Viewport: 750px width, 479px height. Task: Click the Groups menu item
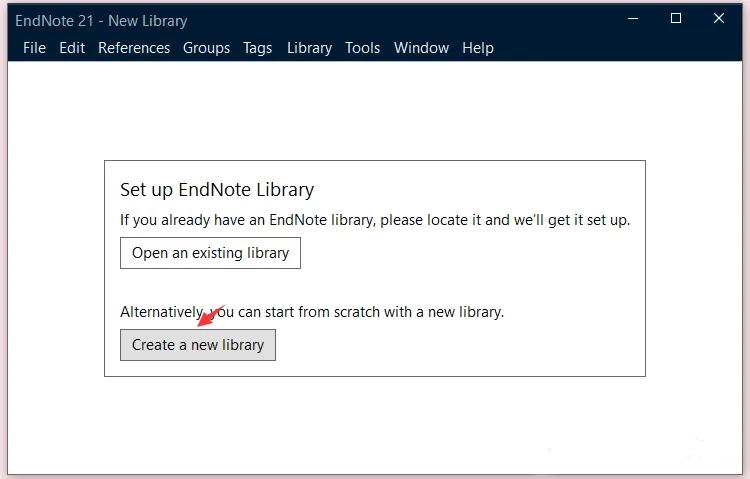(206, 48)
